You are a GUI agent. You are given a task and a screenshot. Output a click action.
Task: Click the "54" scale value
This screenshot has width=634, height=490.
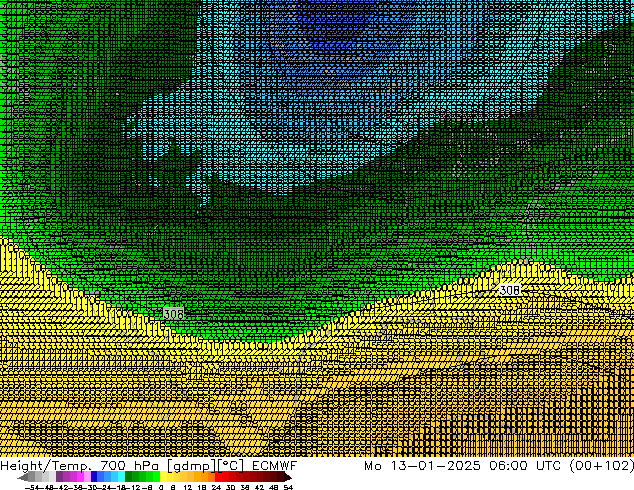[x=288, y=487]
